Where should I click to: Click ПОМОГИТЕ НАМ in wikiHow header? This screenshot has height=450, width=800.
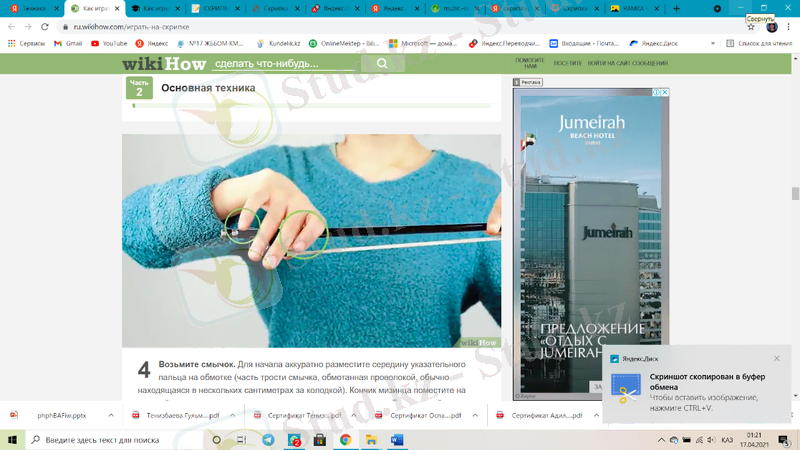tap(530, 63)
